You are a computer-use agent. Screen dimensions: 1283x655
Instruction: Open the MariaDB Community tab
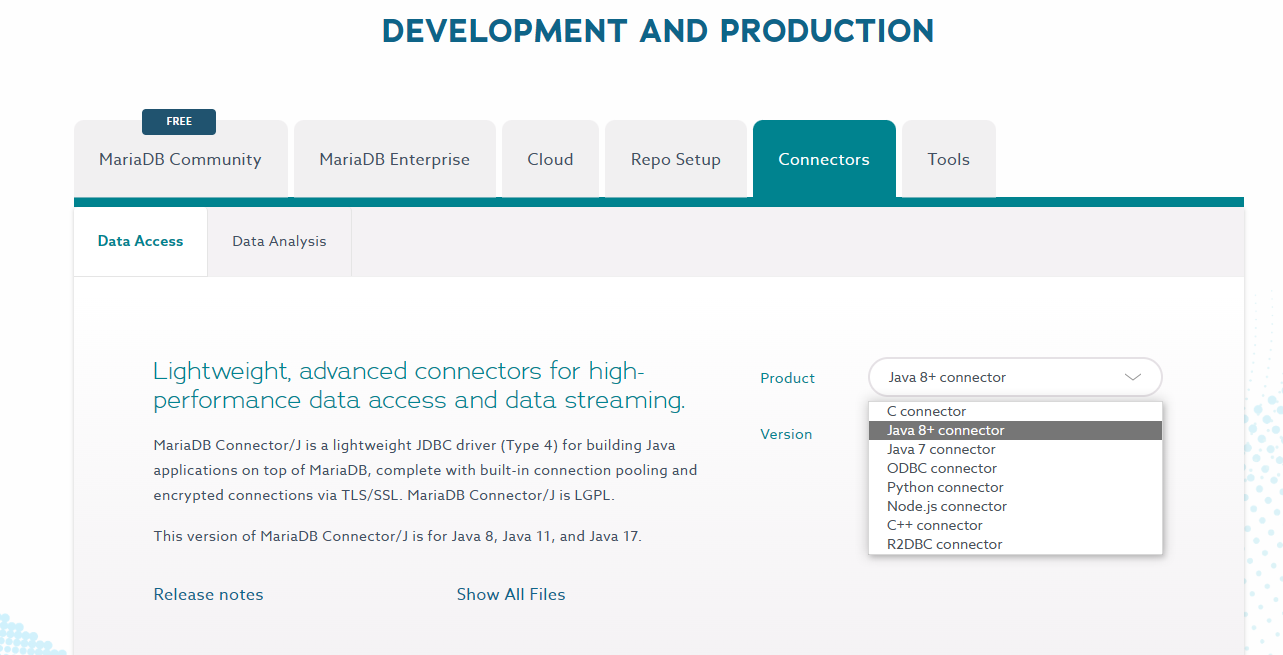[x=180, y=159]
